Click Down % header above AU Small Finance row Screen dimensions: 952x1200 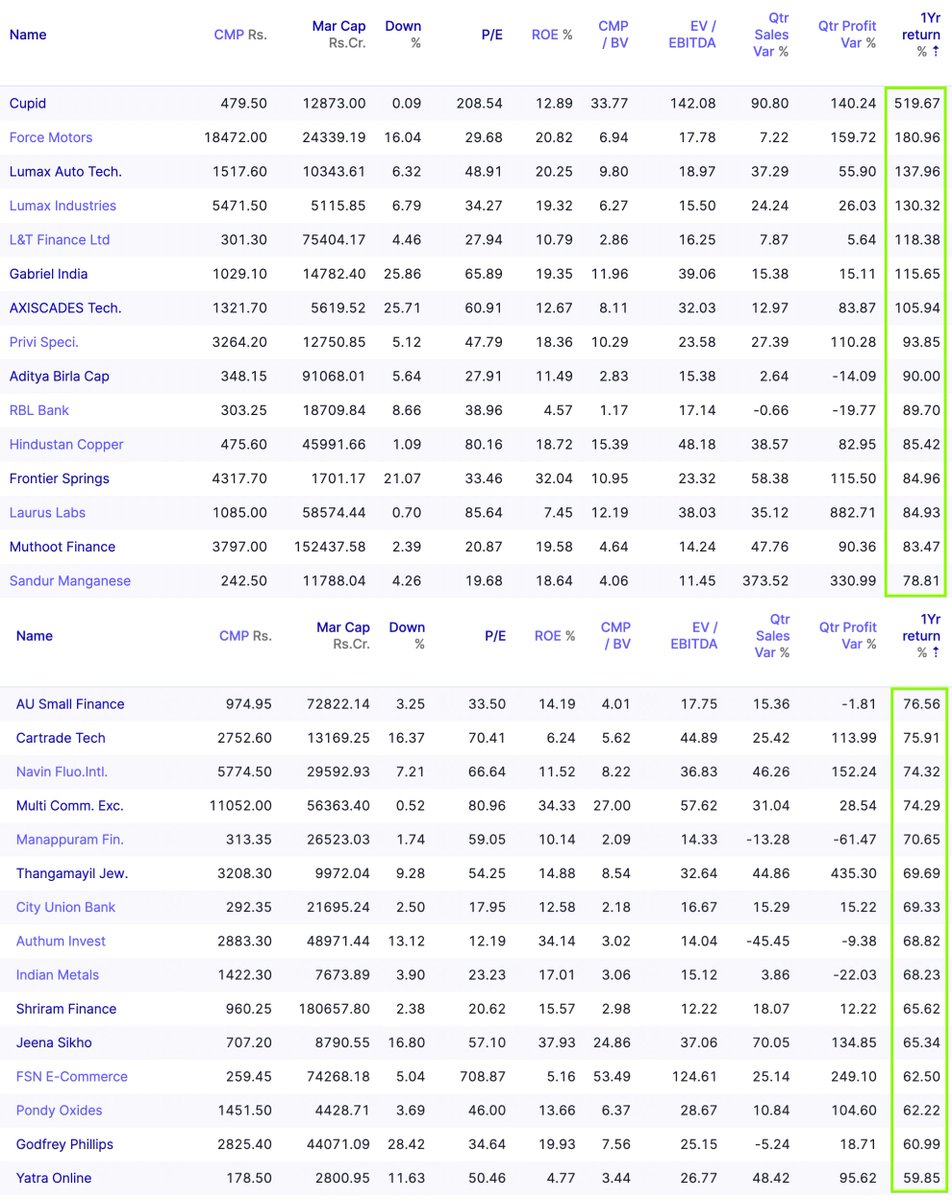coord(407,636)
